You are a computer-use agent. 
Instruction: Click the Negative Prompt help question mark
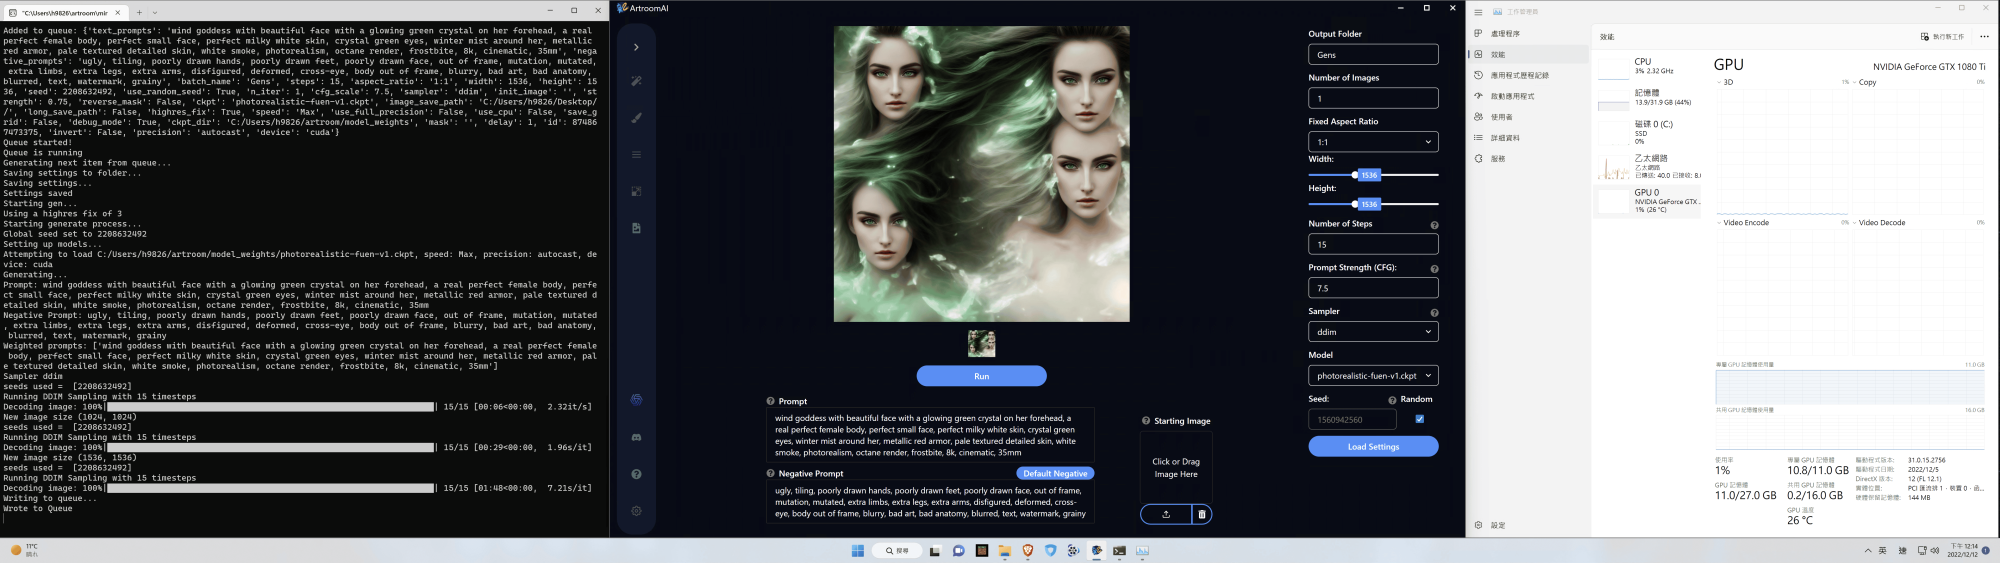(771, 474)
